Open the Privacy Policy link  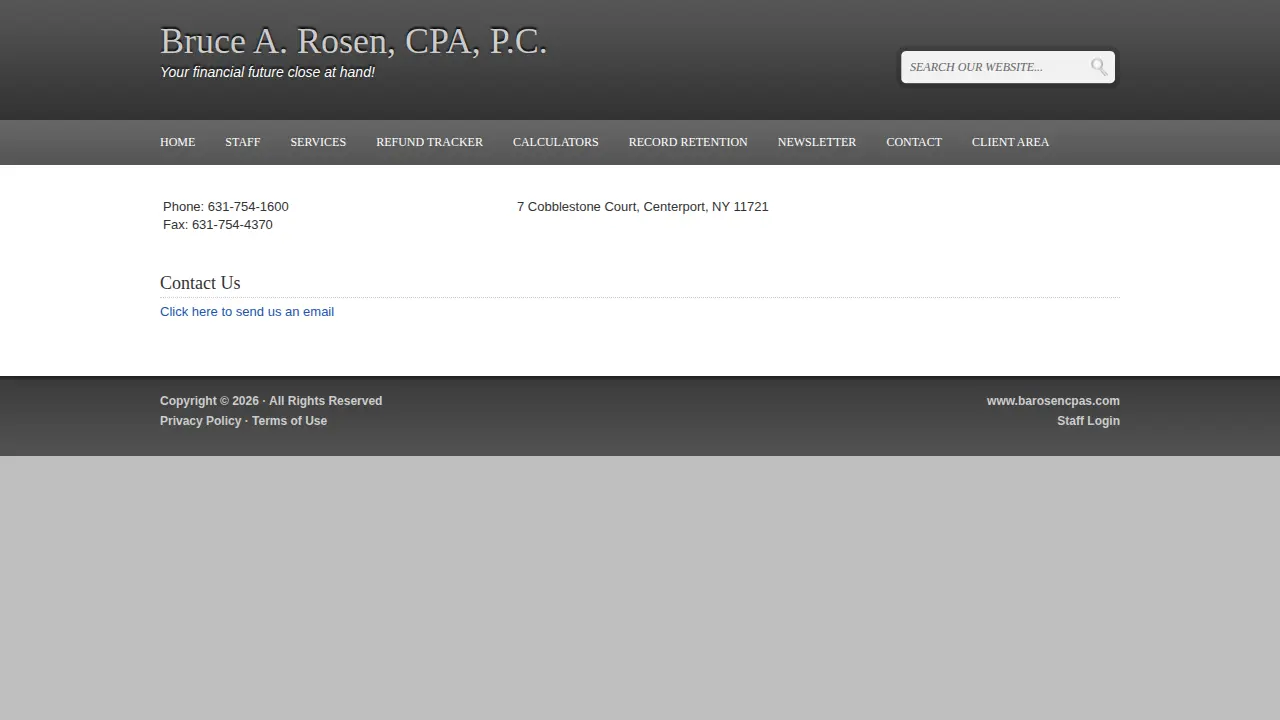200,421
